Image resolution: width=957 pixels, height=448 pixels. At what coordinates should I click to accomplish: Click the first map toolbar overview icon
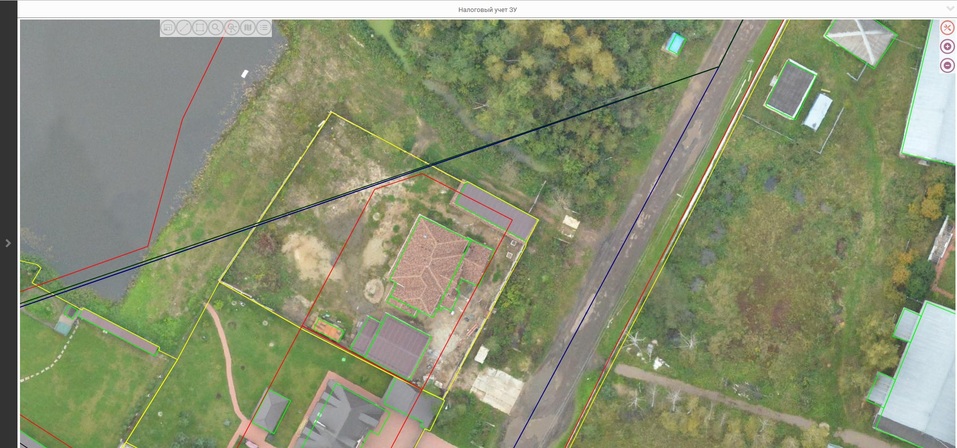click(168, 28)
